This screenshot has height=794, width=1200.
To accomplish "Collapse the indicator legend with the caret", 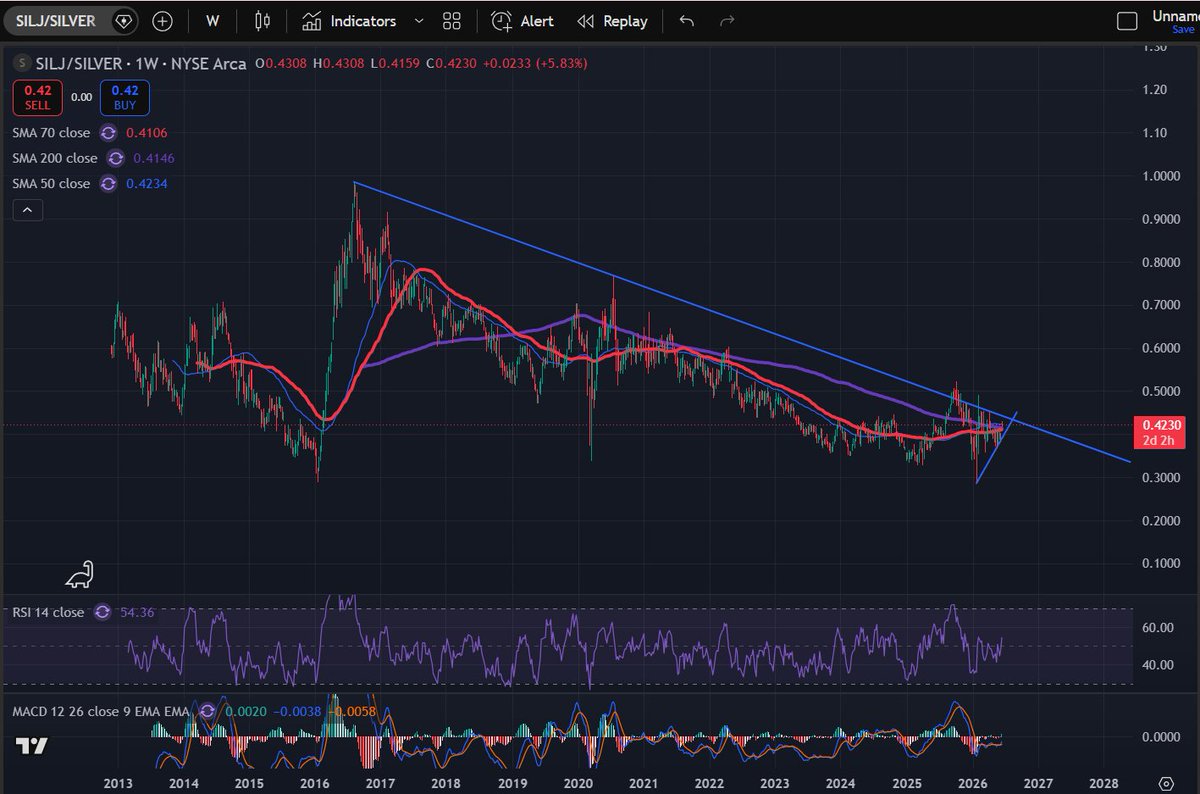I will [26, 210].
